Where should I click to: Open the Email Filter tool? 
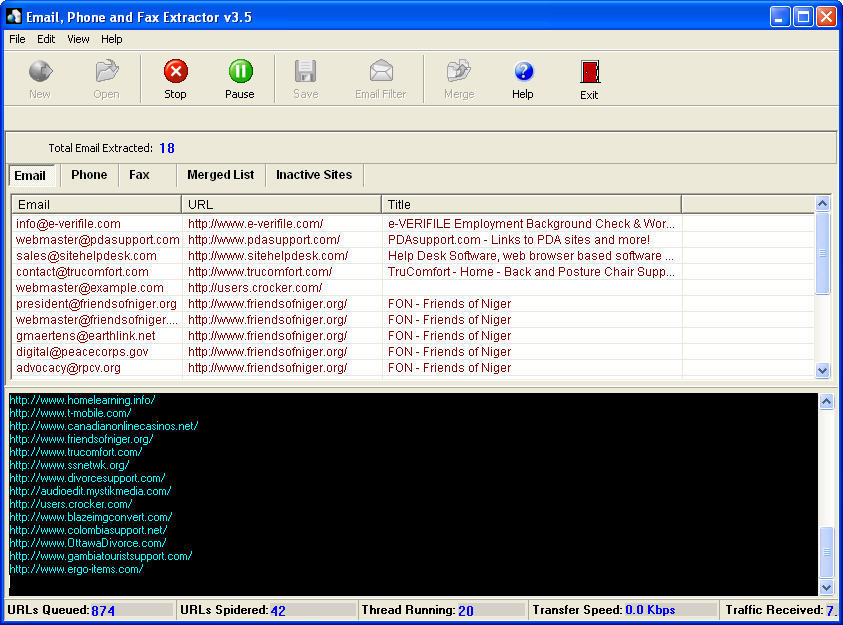[x=380, y=78]
